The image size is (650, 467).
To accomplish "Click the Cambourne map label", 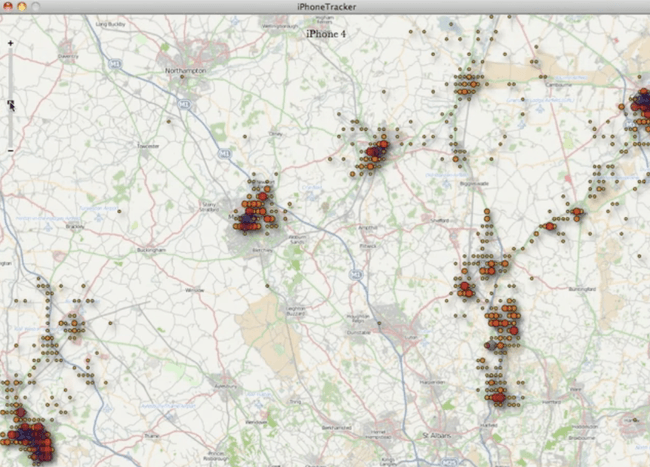I will coord(559,85).
